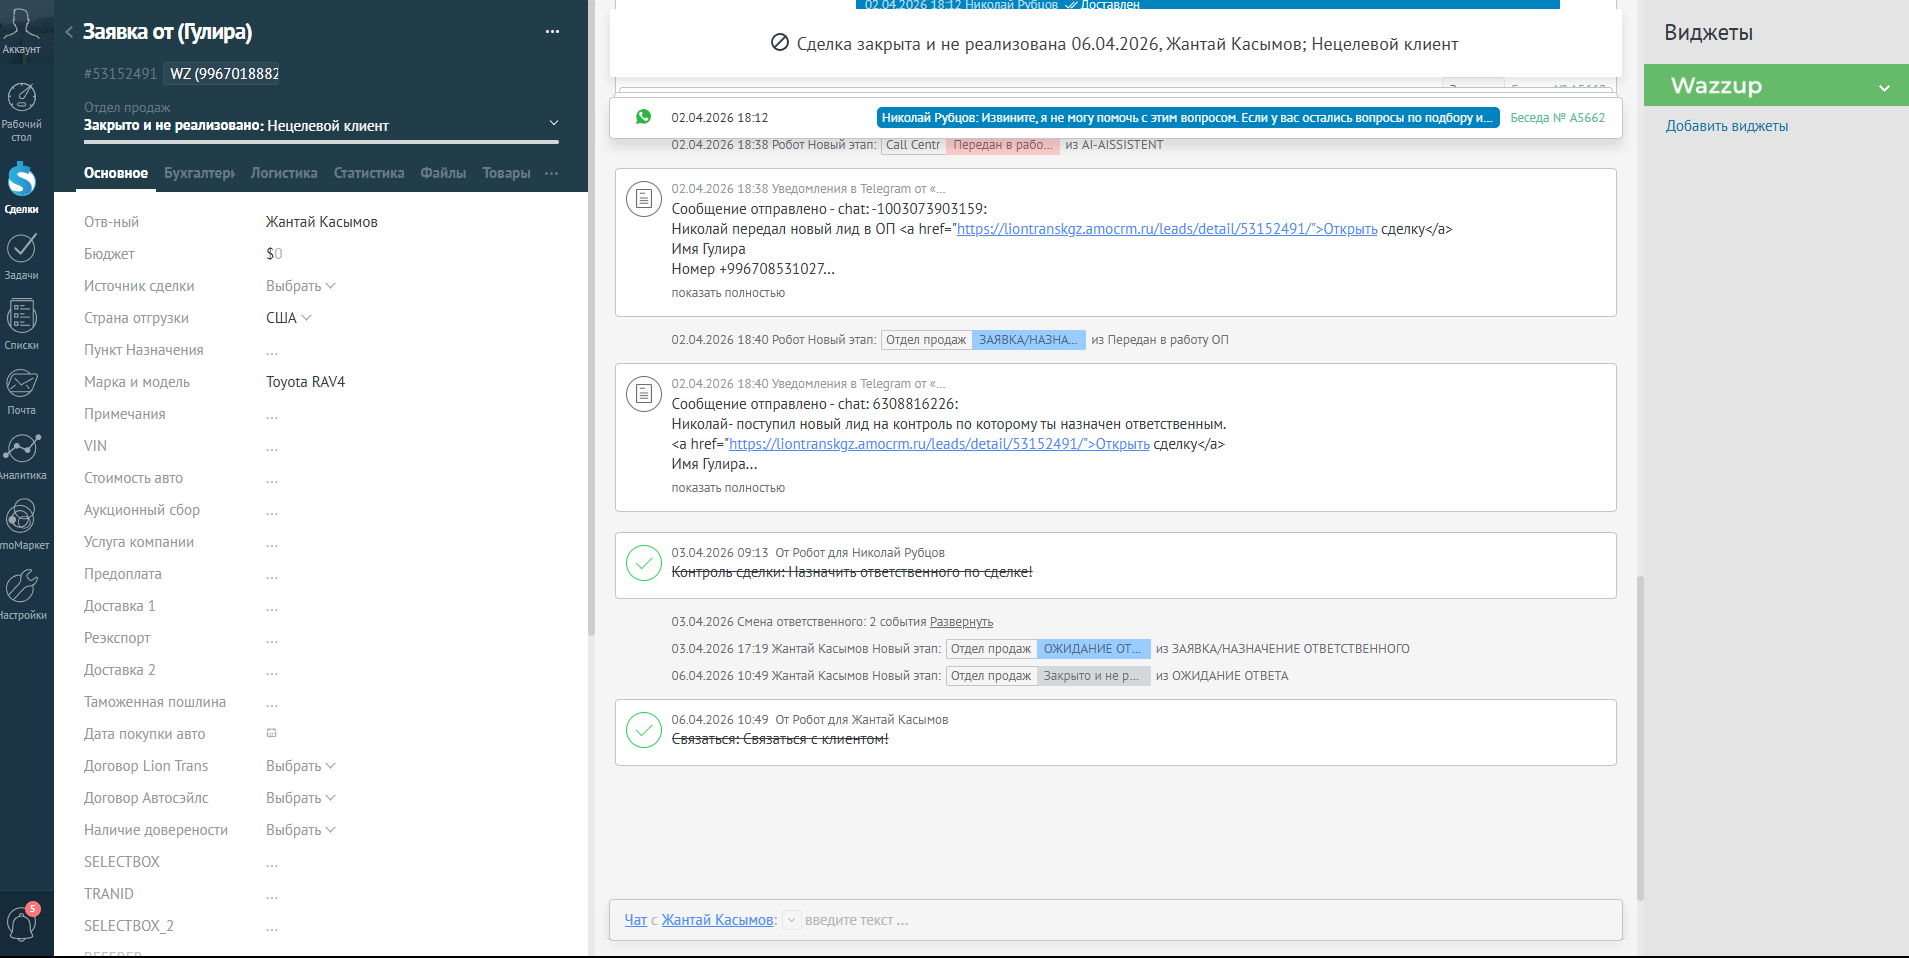Click the ОЖИДАНИЕ ОТ... stage label
1909x958 pixels.
pos(1094,649)
